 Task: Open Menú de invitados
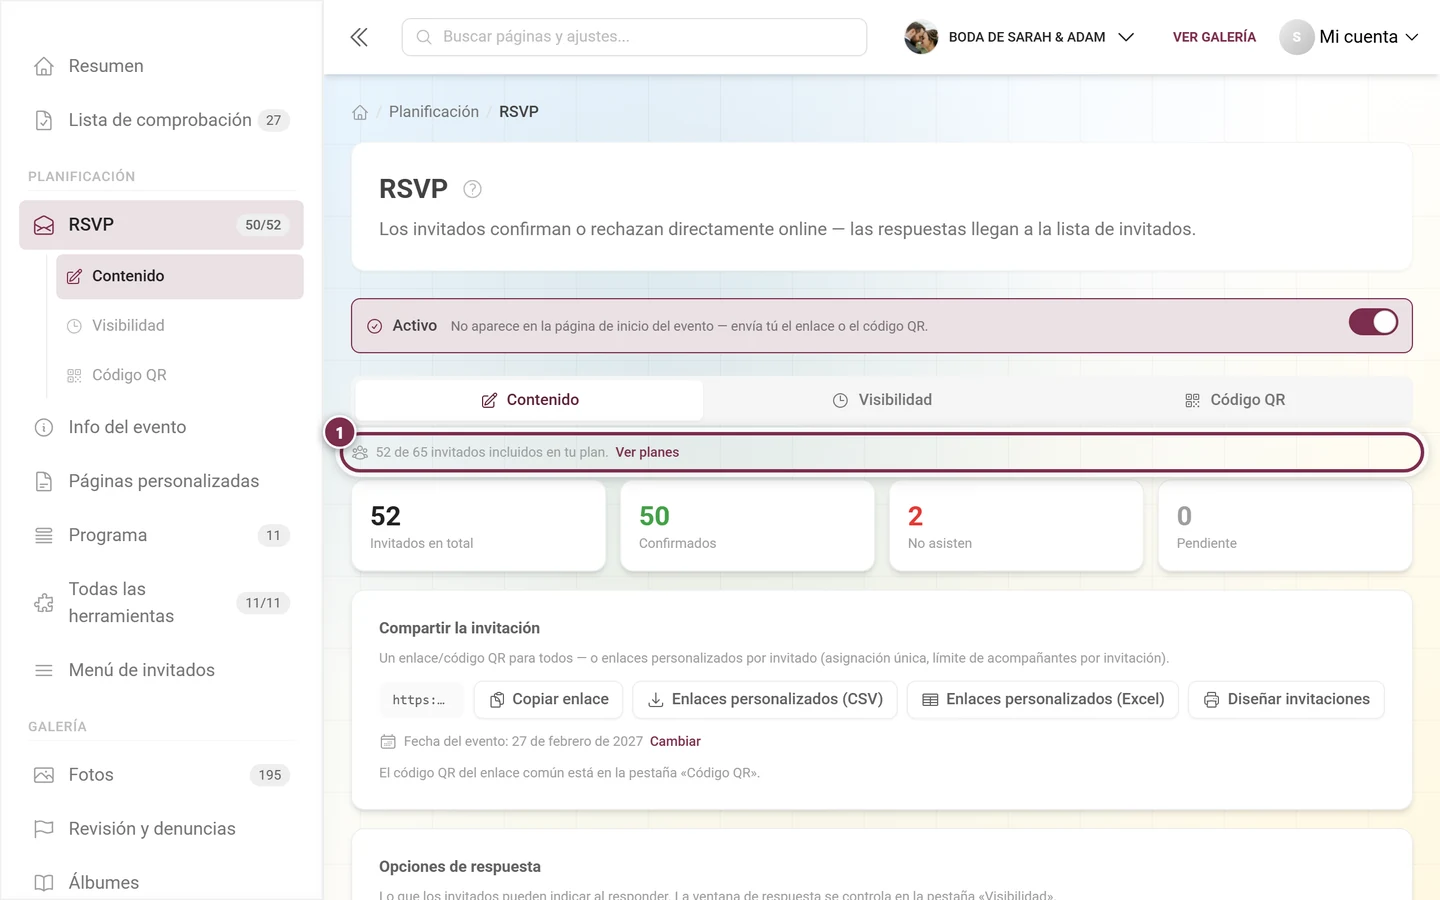161,670
